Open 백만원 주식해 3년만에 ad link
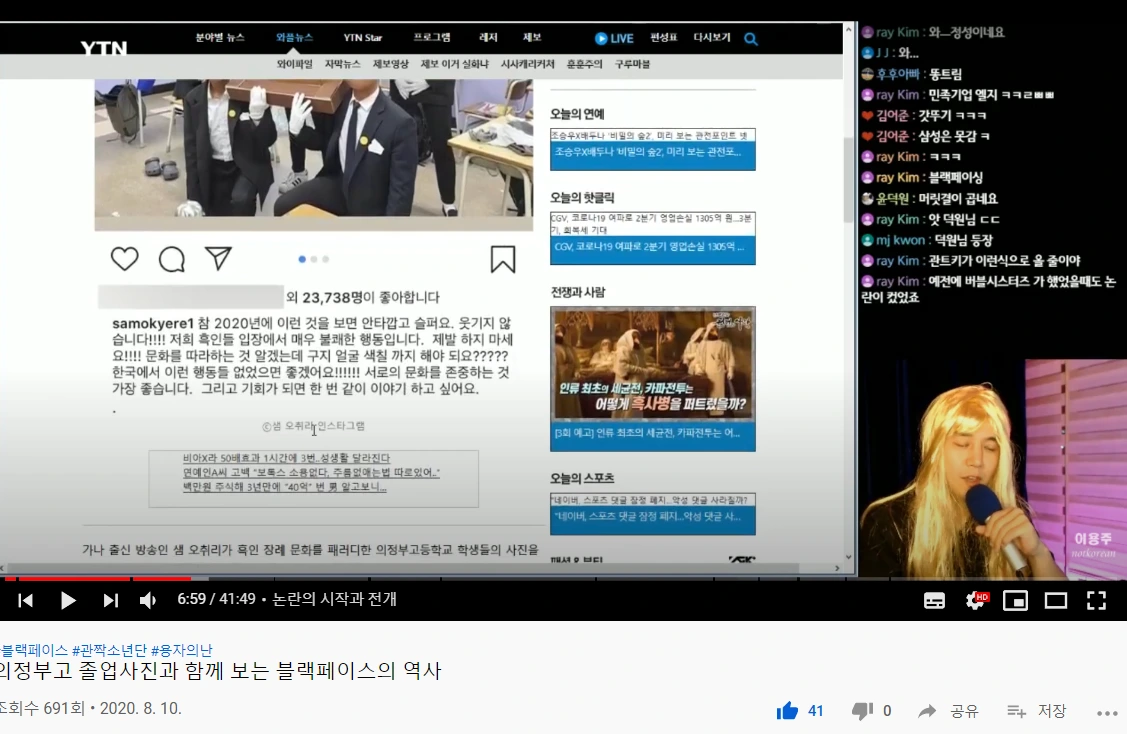Screen dimensions: 1127x734 click(285, 487)
